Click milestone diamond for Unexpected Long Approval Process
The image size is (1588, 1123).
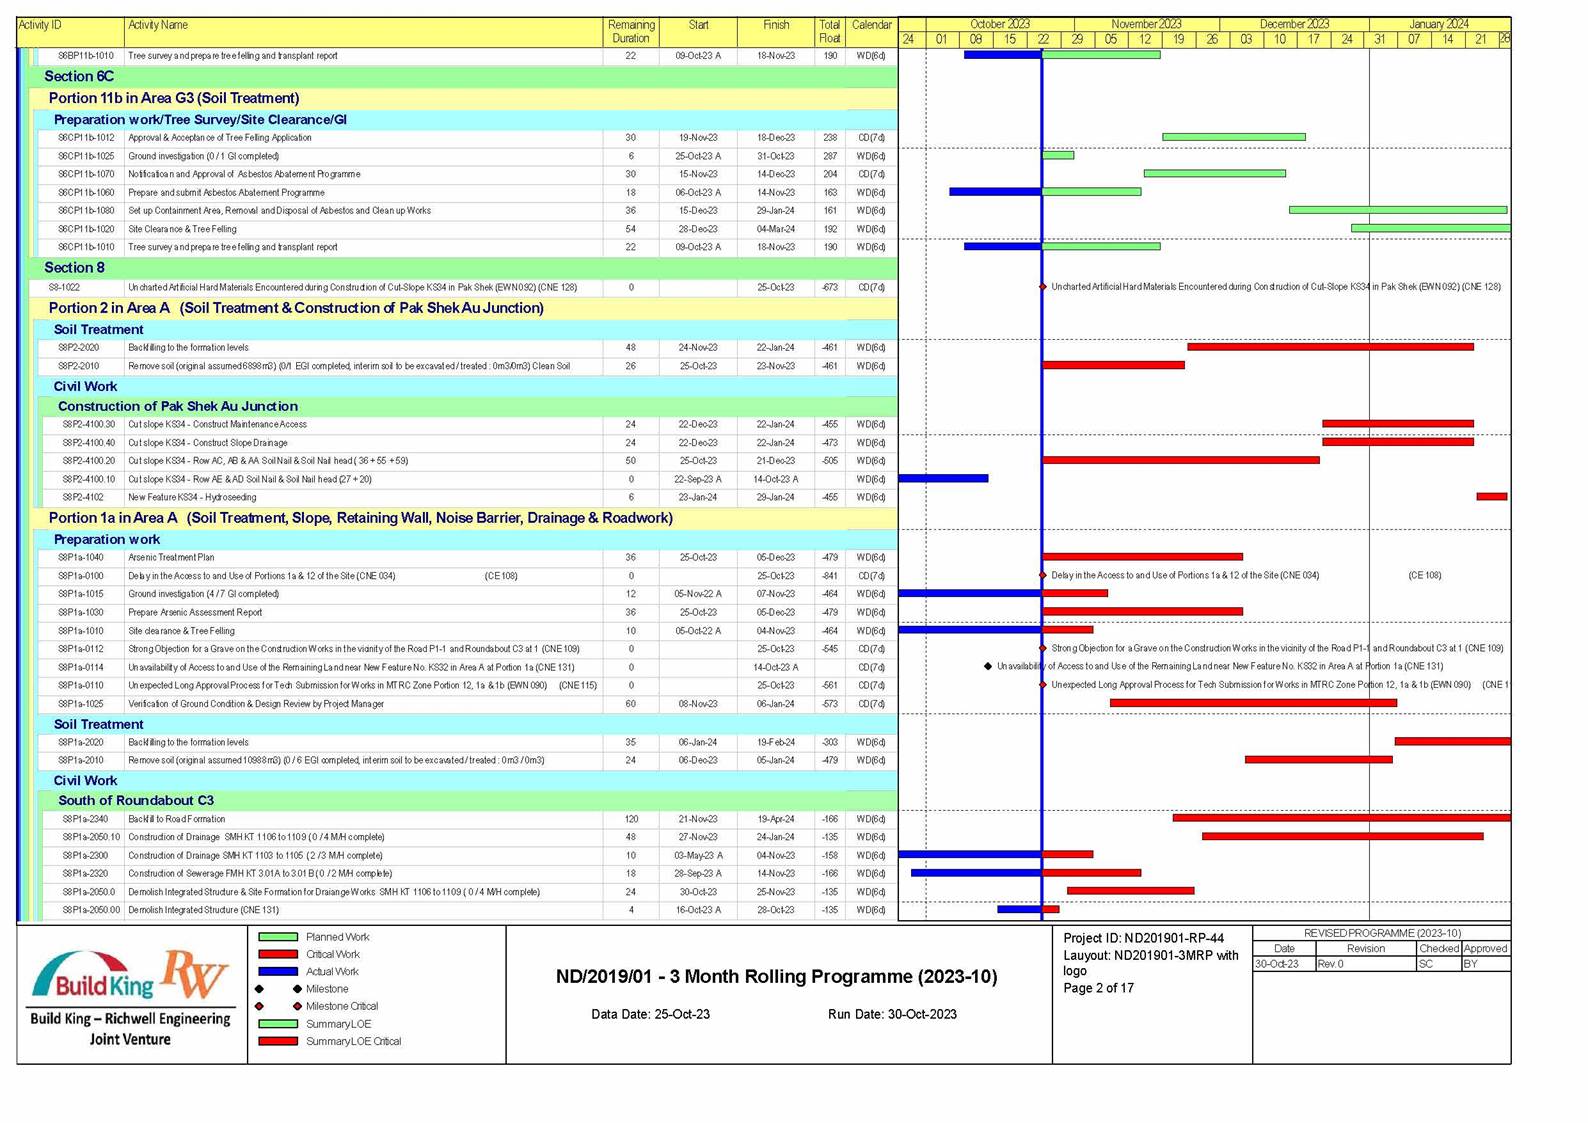point(1043,685)
